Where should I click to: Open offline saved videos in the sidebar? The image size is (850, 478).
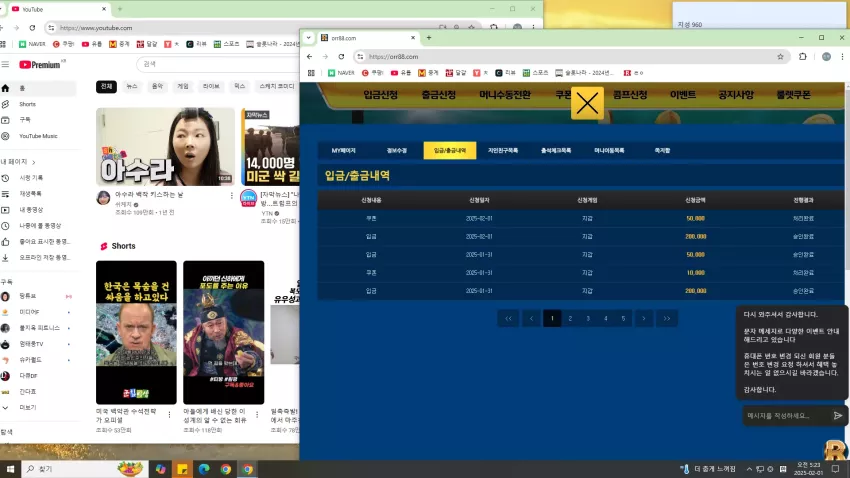click(x=44, y=257)
